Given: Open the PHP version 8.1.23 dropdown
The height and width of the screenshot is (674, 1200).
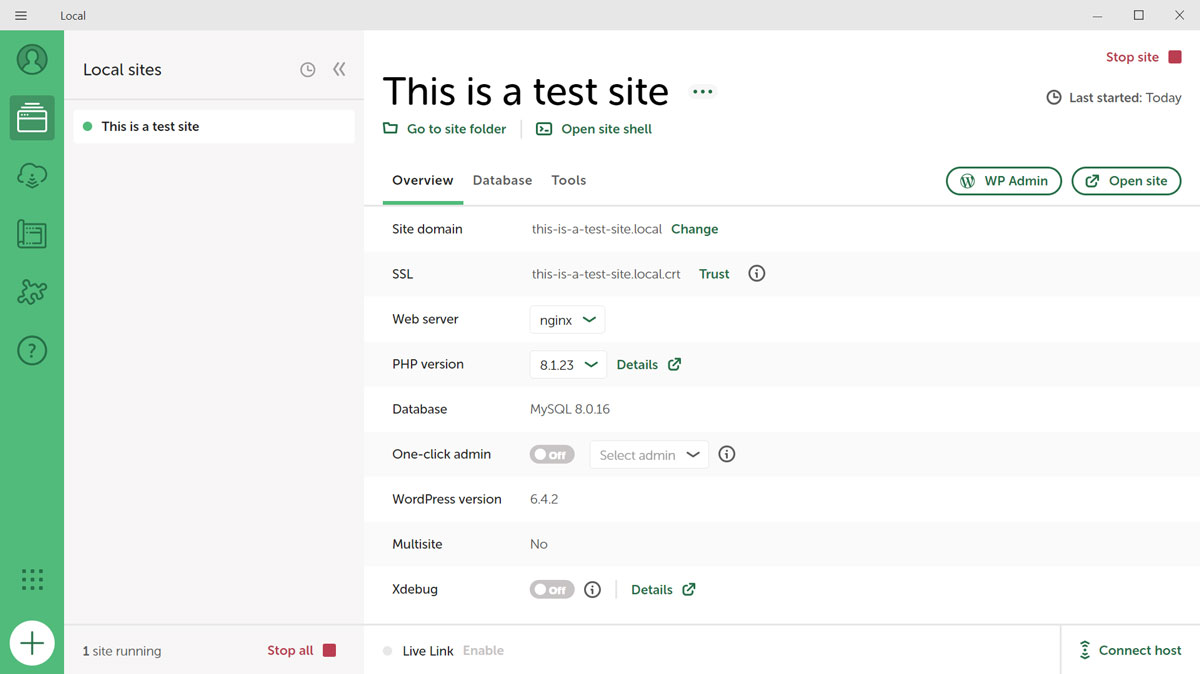Looking at the screenshot, I should 568,365.
